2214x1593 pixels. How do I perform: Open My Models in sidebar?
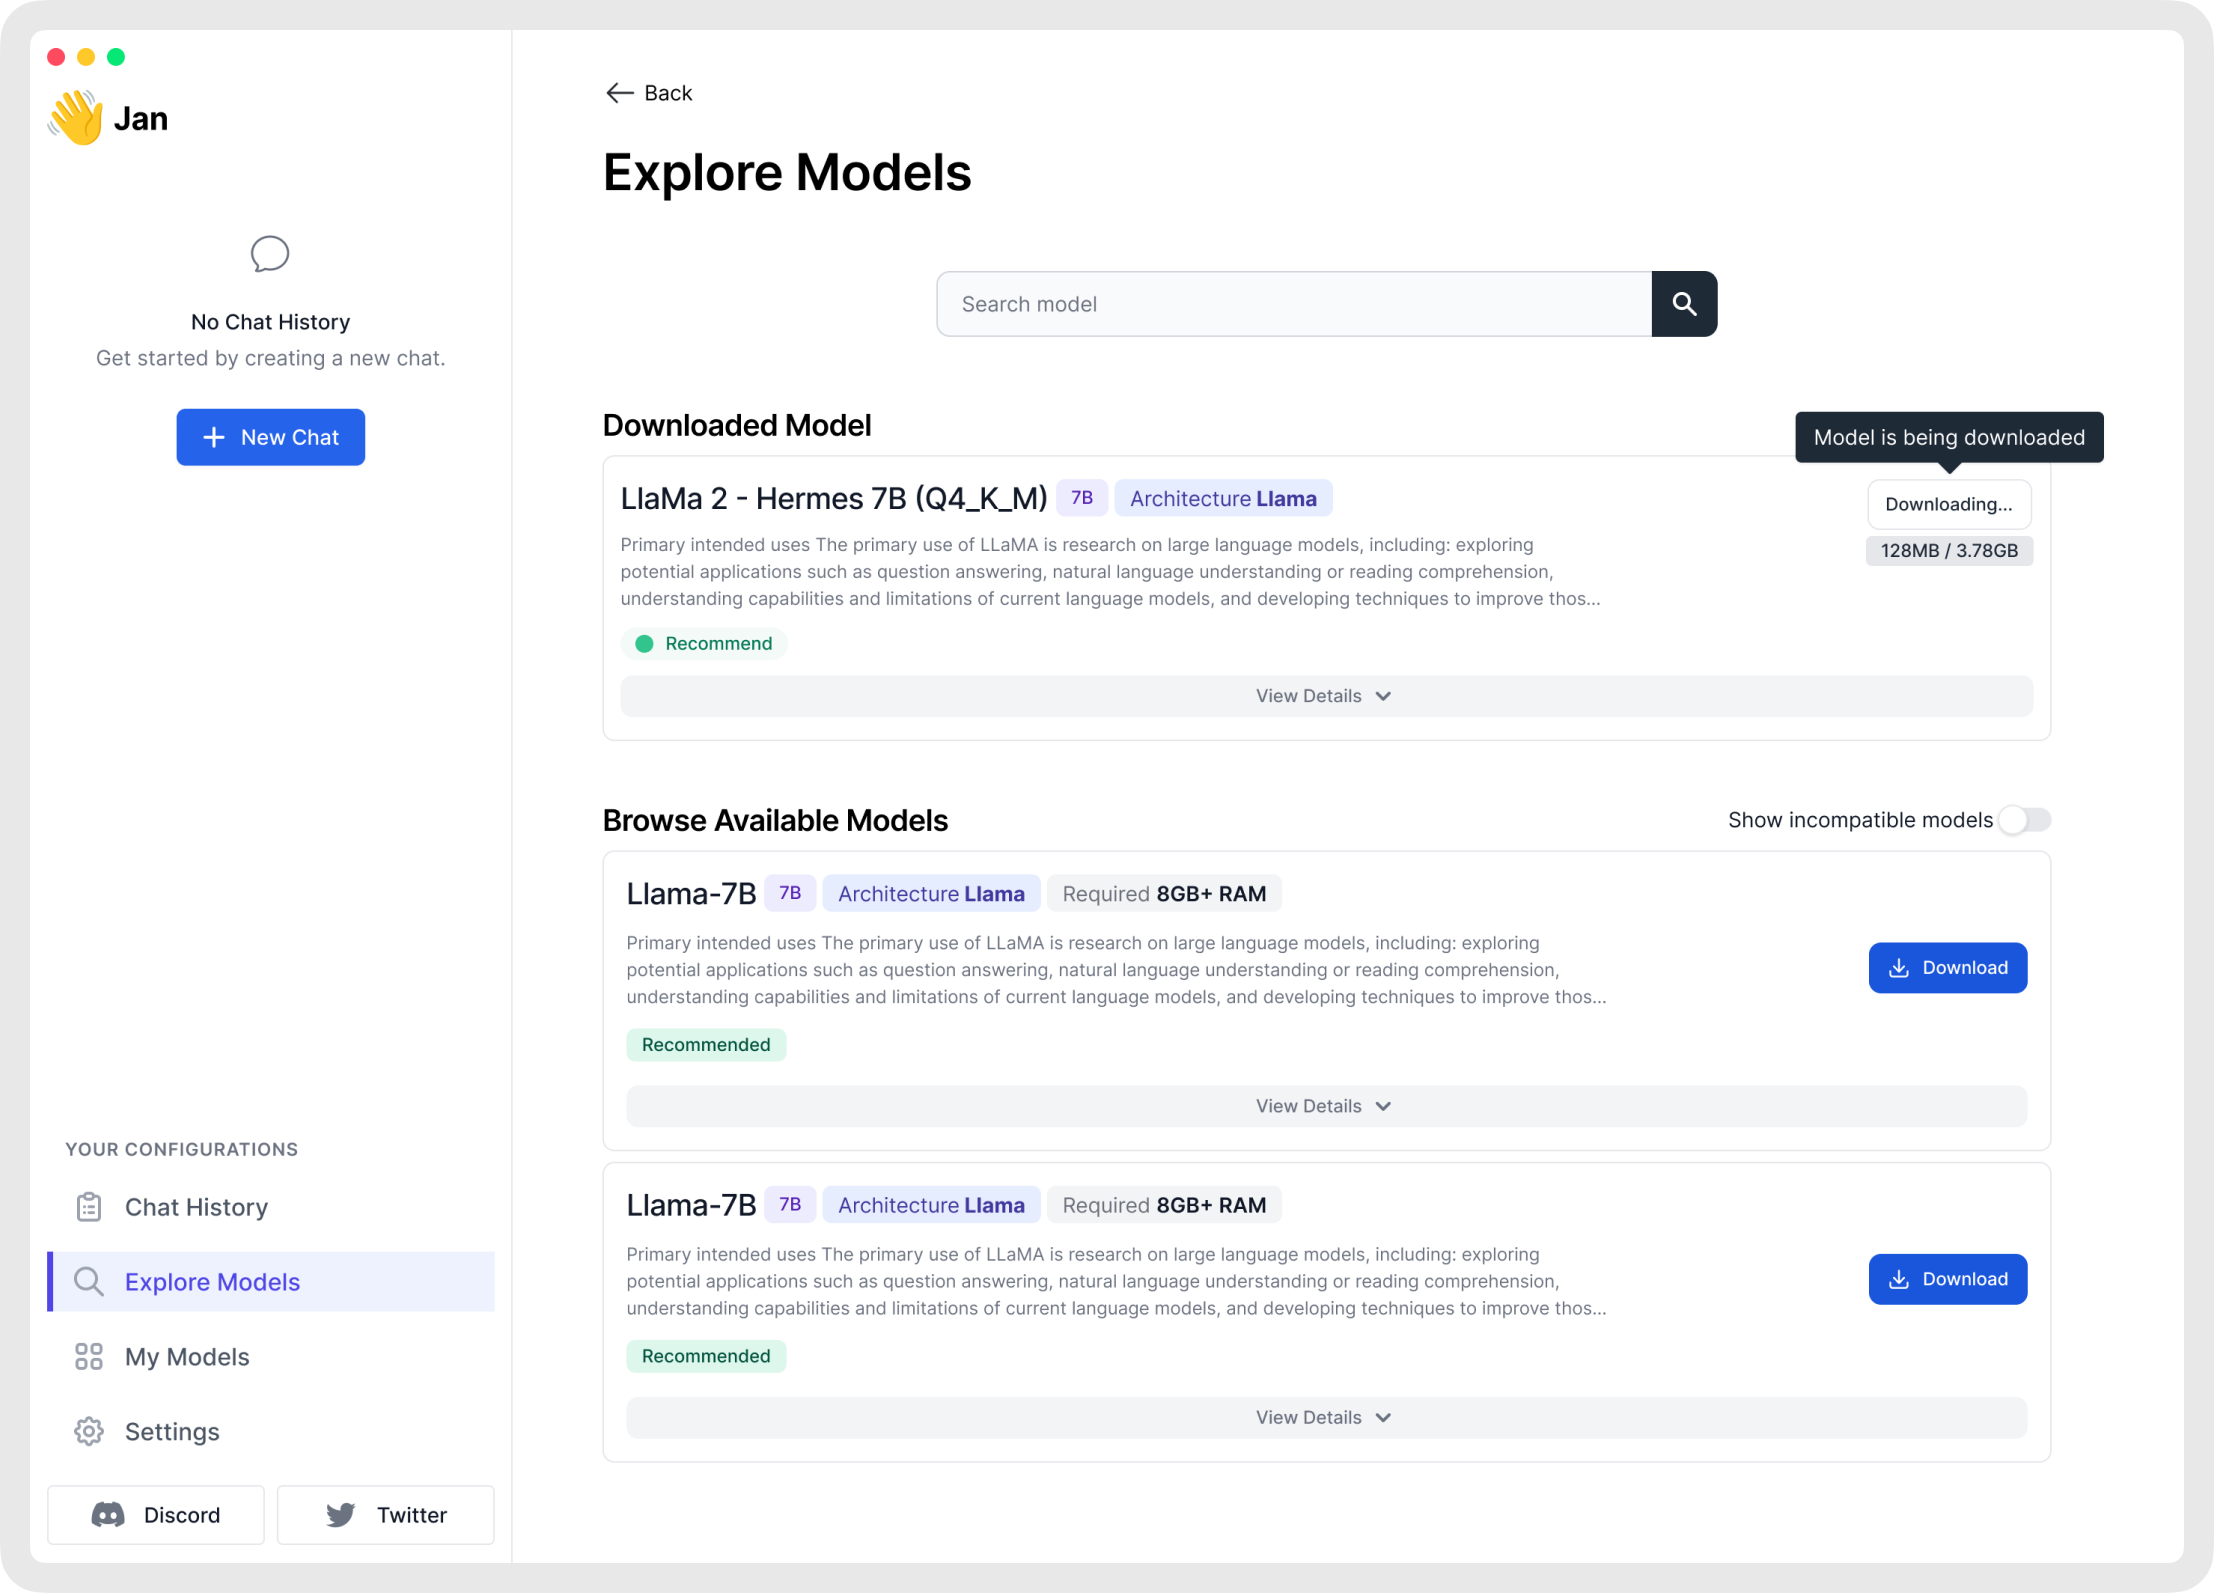(187, 1357)
